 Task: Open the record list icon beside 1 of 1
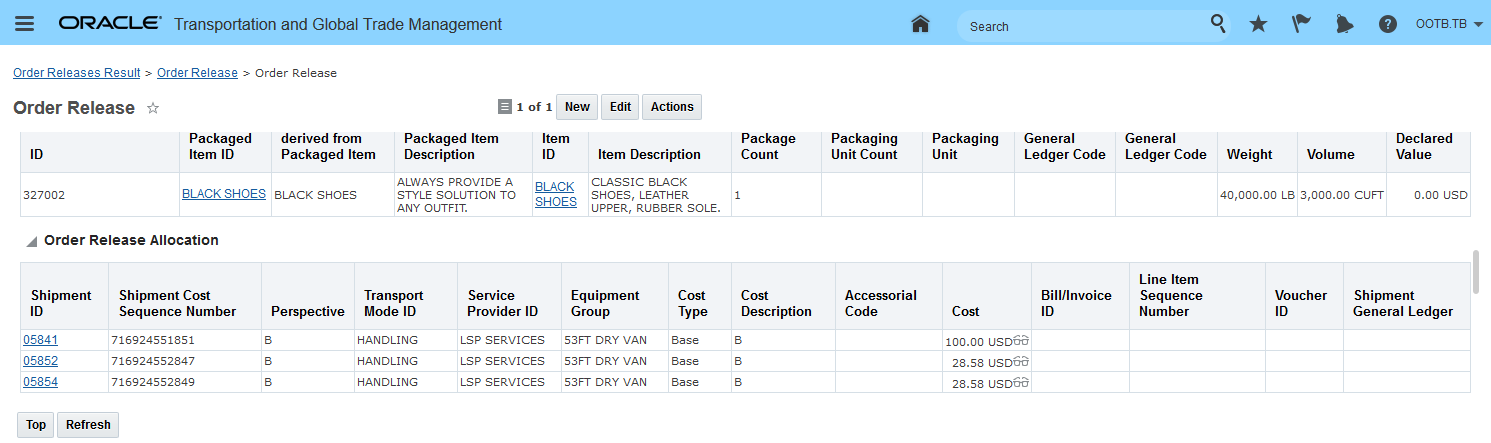point(505,107)
